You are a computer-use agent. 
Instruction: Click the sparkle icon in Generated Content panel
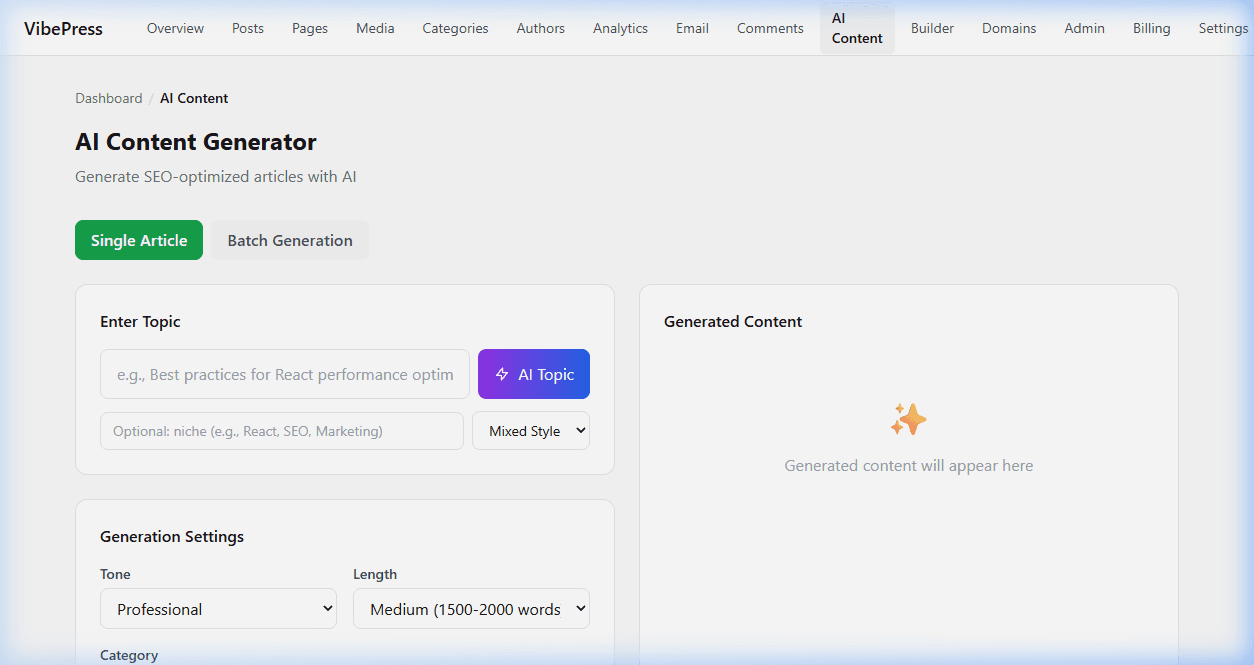(908, 419)
